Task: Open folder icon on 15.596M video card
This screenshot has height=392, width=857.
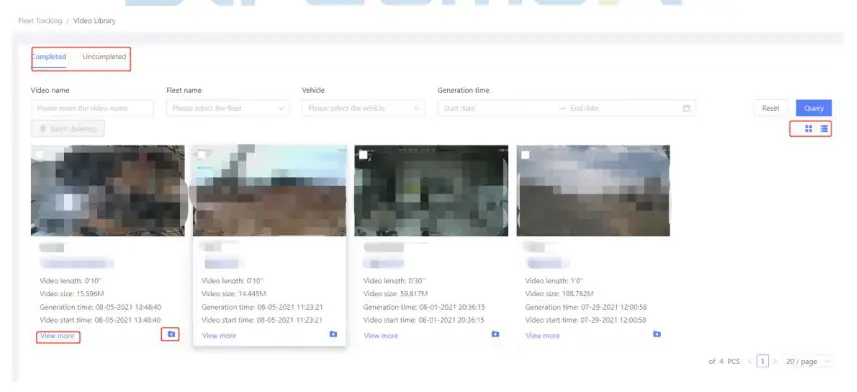Action: coord(171,334)
